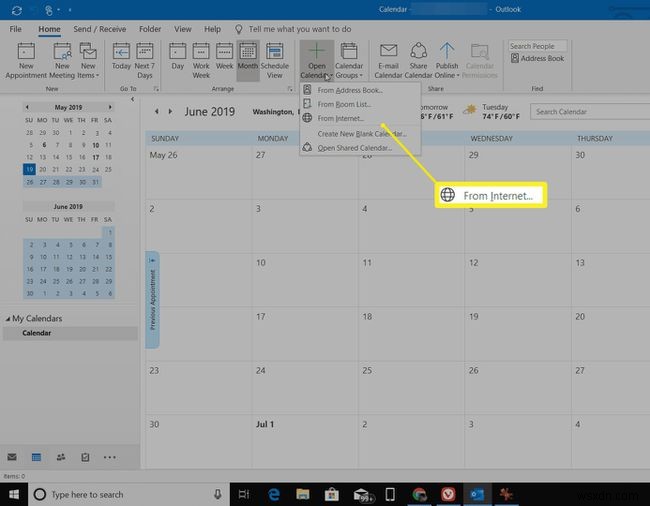
Task: Expand the Go To group dialog launcher
Action: [x=156, y=89]
